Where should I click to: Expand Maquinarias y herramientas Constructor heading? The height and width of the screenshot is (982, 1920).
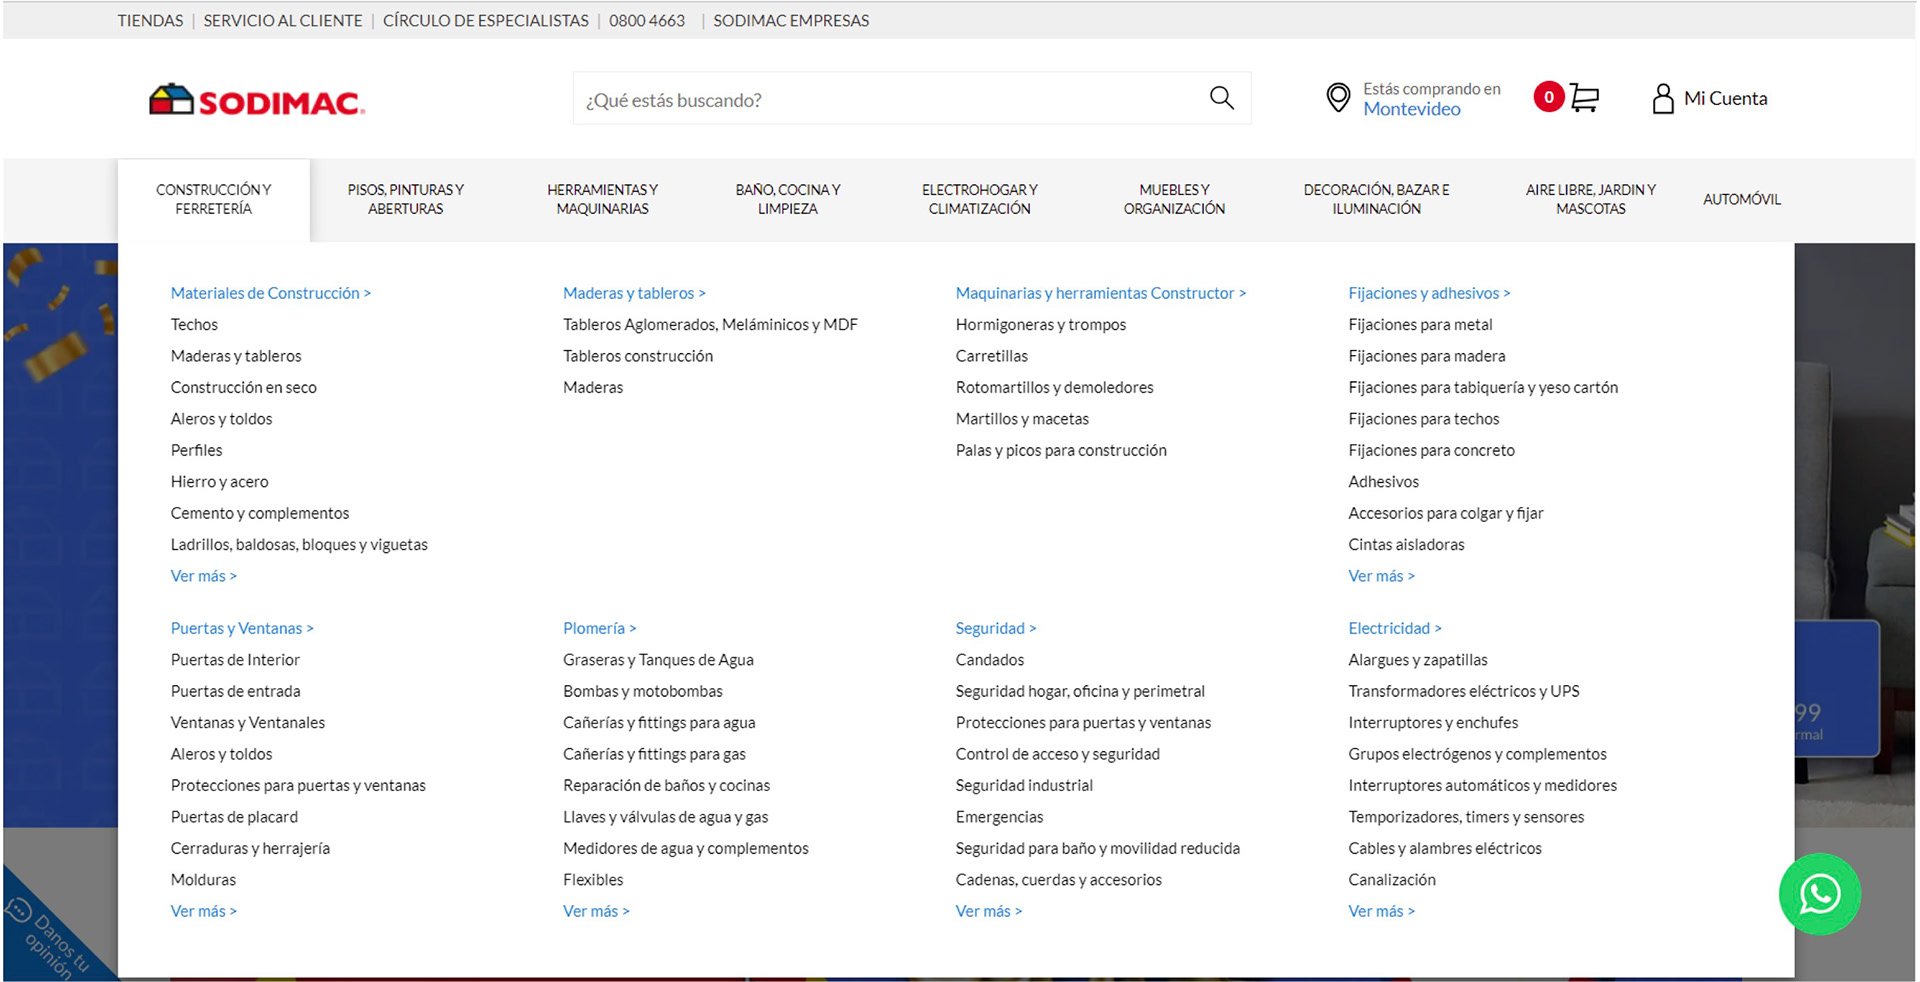[1100, 293]
